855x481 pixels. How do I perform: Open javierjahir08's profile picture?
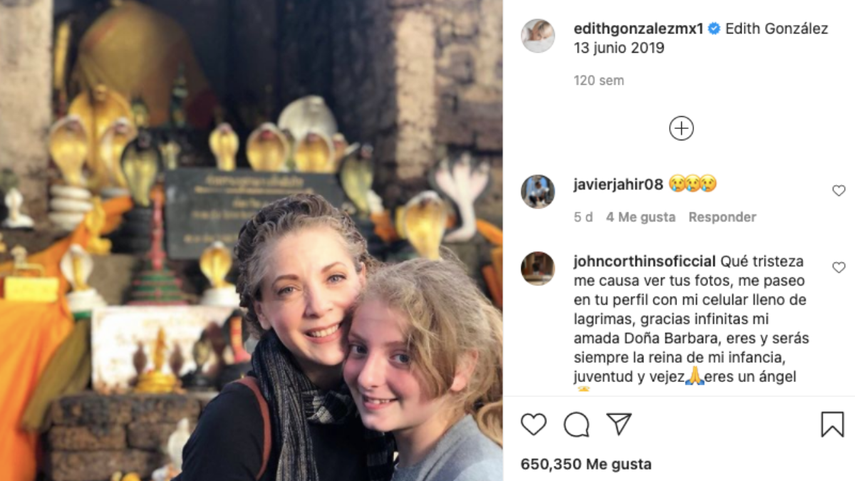(538, 191)
